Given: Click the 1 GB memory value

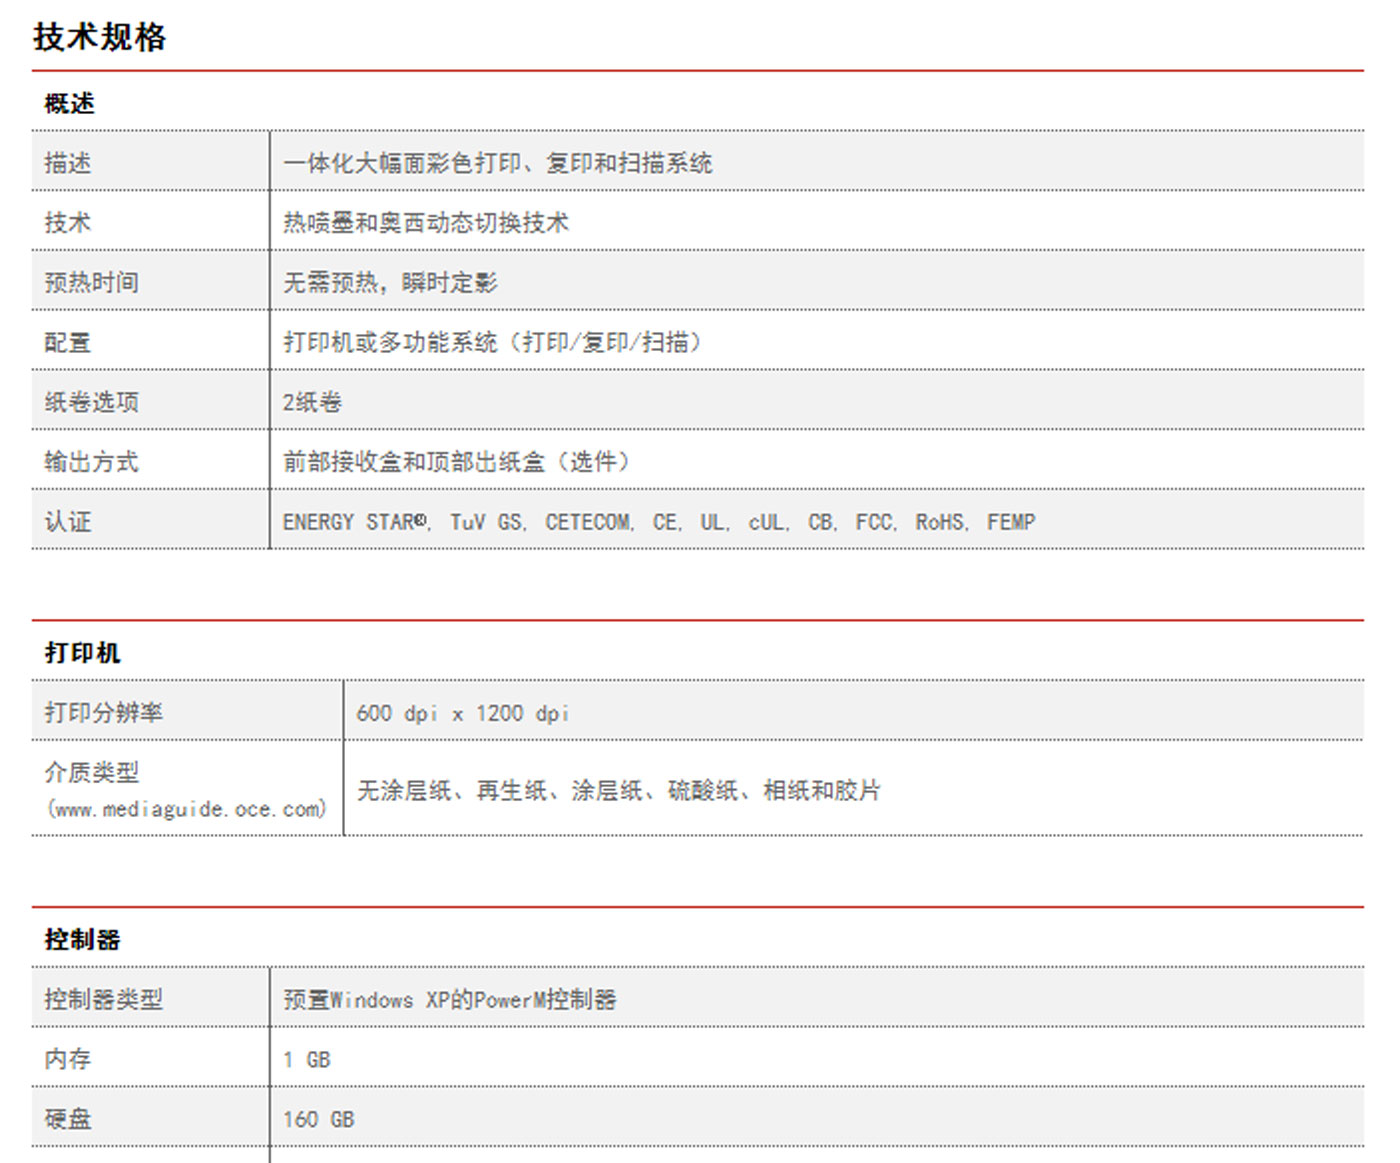Looking at the screenshot, I should coord(307,1059).
